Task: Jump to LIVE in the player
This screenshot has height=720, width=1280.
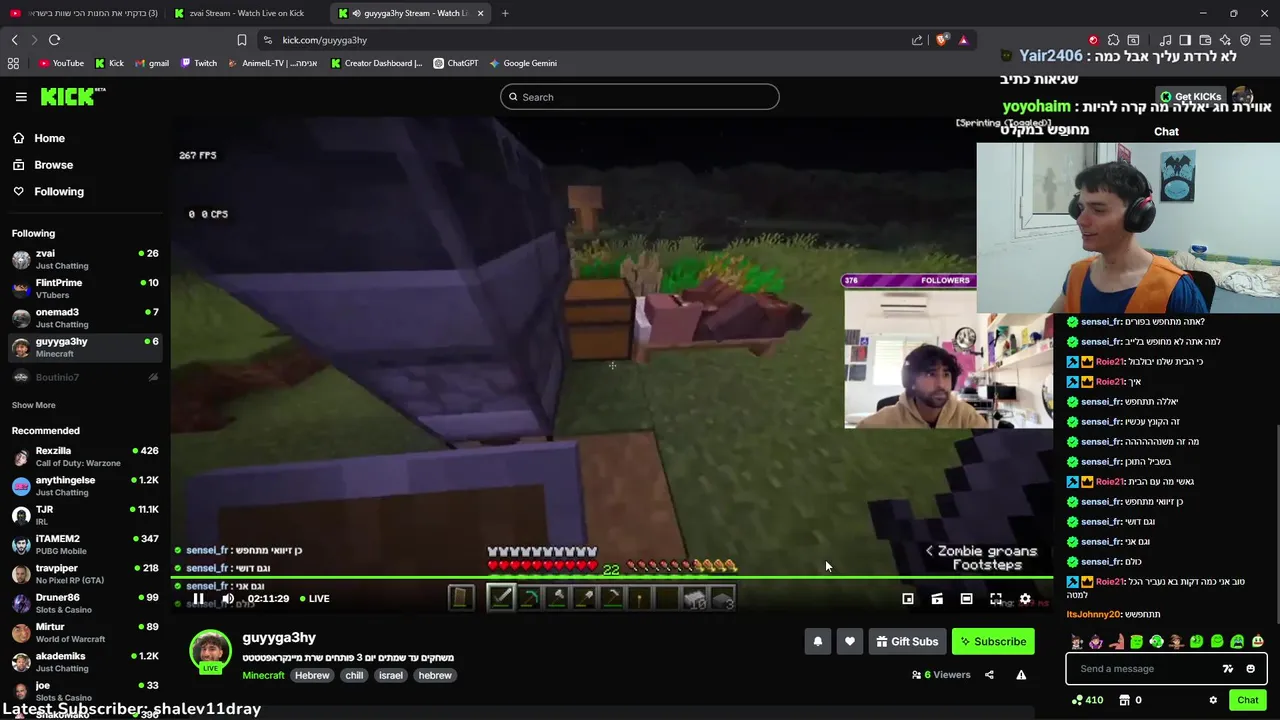Action: 315,599
